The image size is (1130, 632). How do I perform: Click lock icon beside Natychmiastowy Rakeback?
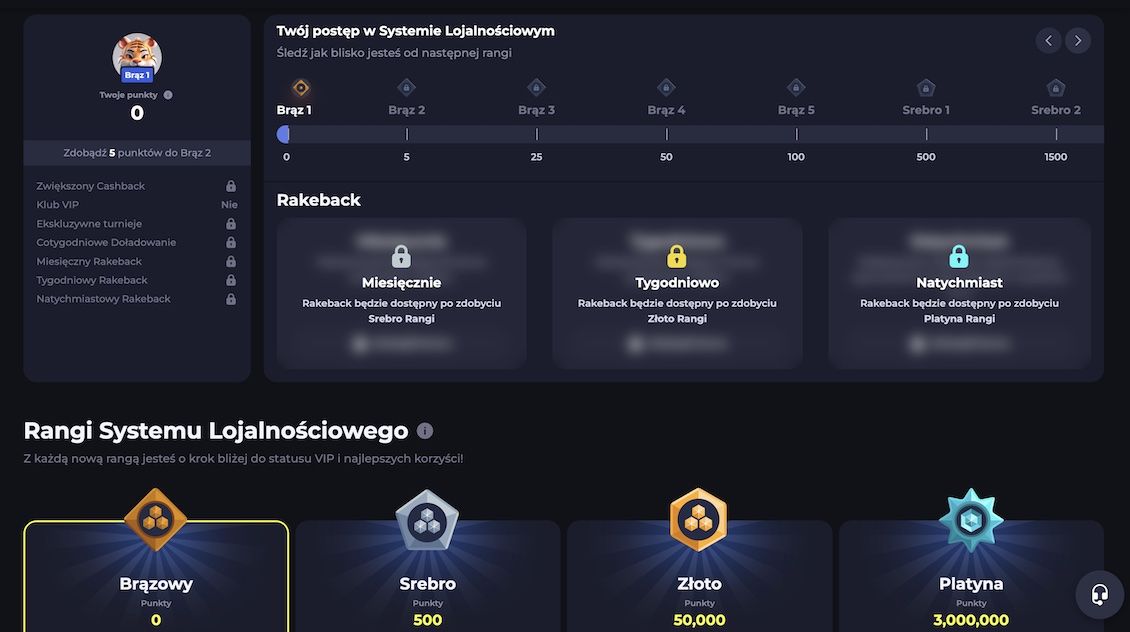click(231, 299)
